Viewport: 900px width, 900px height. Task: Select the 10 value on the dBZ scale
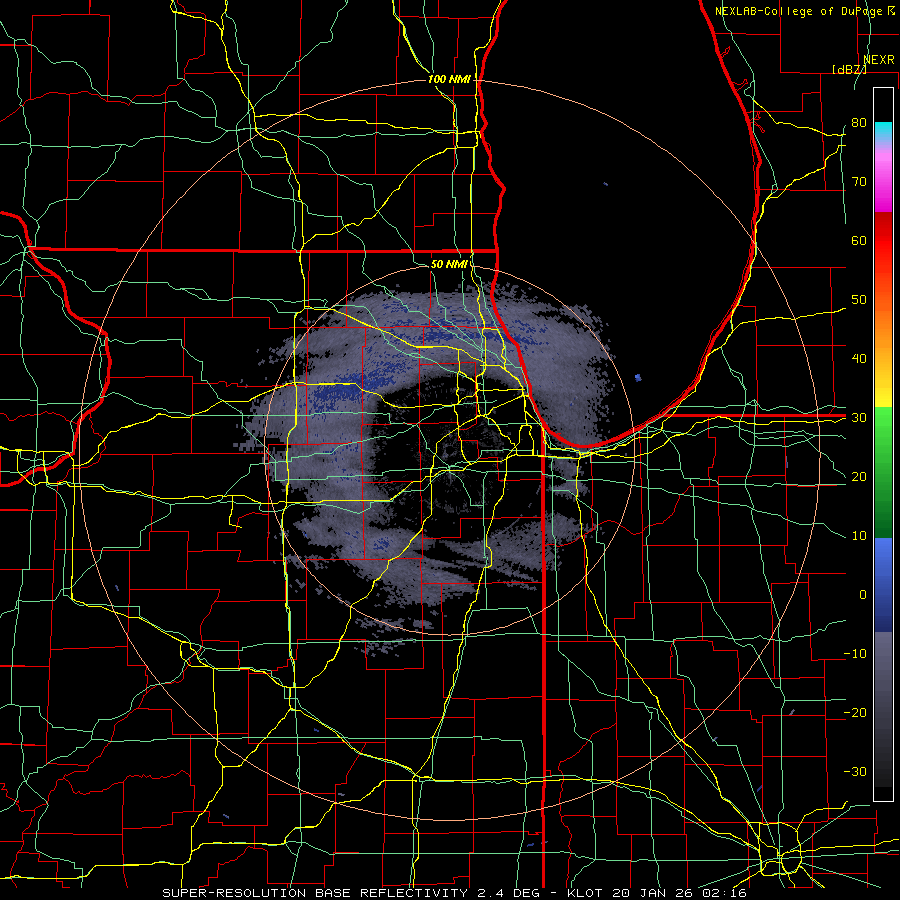coord(859,536)
